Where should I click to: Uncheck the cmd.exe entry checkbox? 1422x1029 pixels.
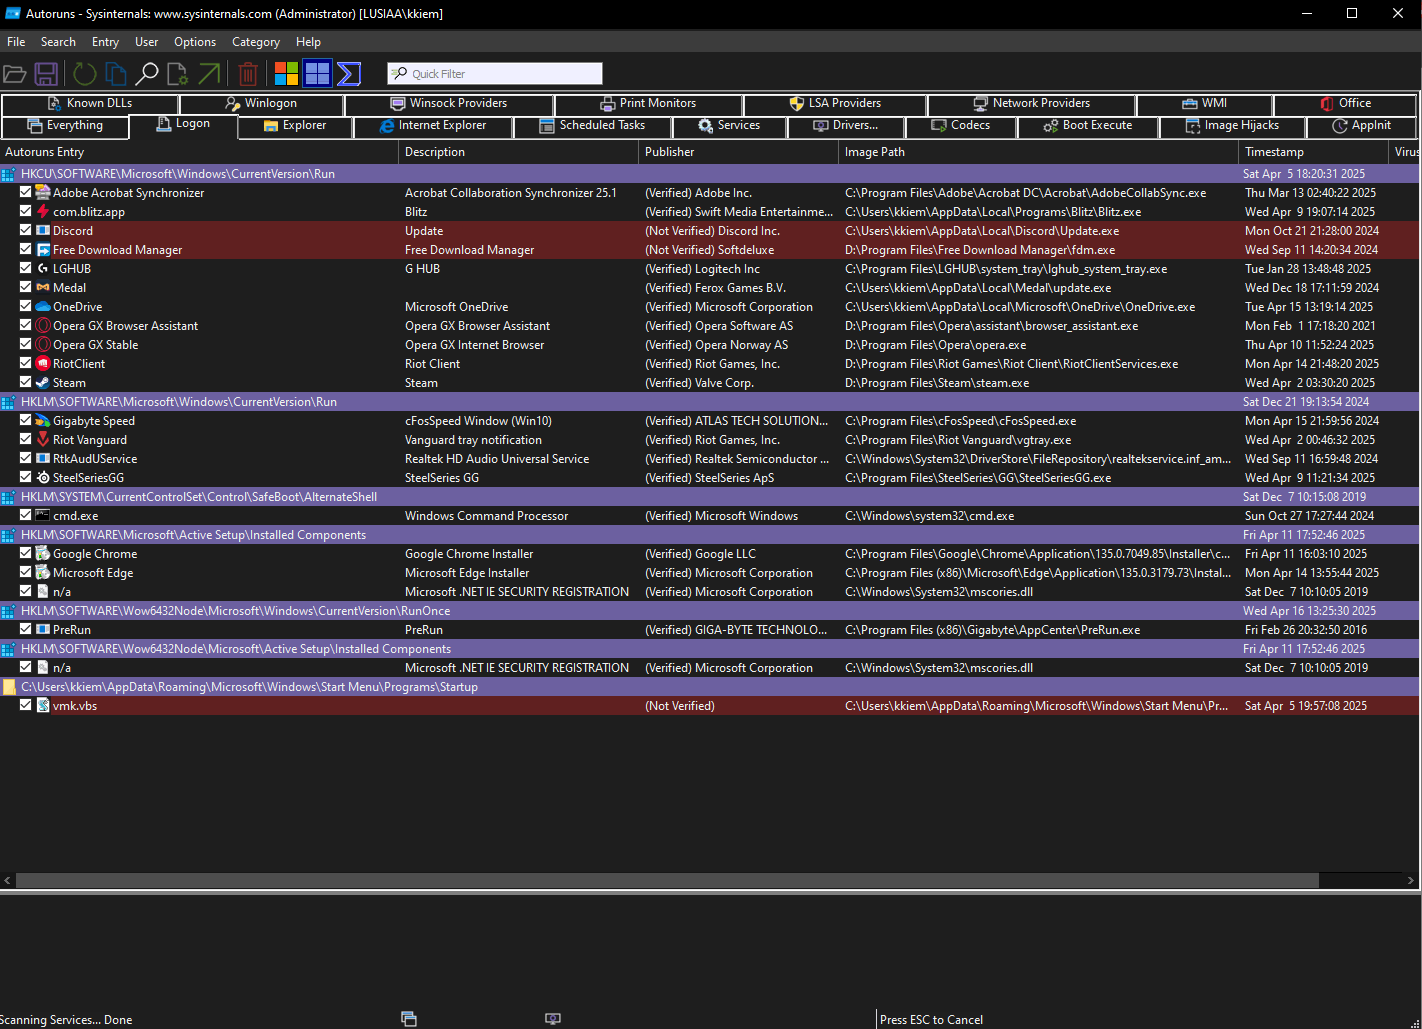click(x=26, y=516)
